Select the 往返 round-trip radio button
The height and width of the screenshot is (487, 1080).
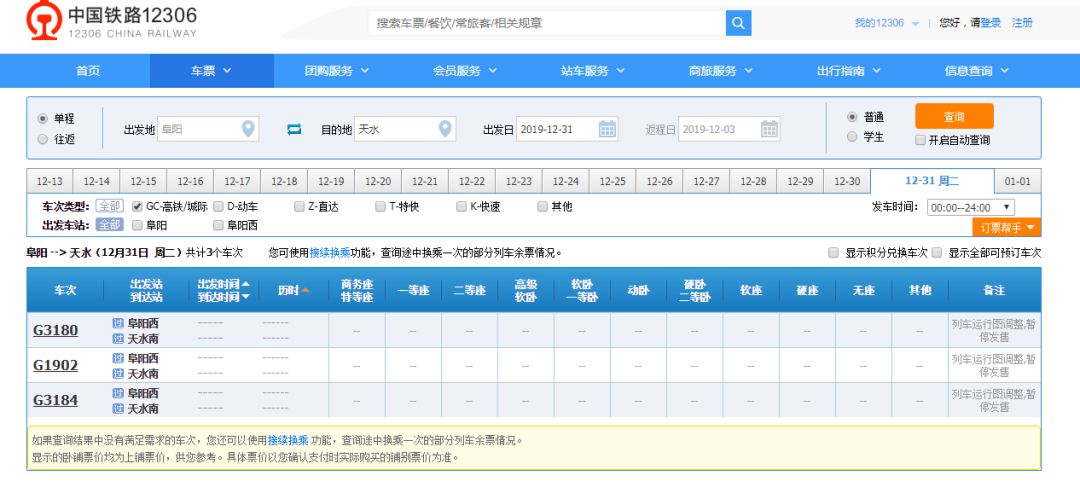(43, 139)
